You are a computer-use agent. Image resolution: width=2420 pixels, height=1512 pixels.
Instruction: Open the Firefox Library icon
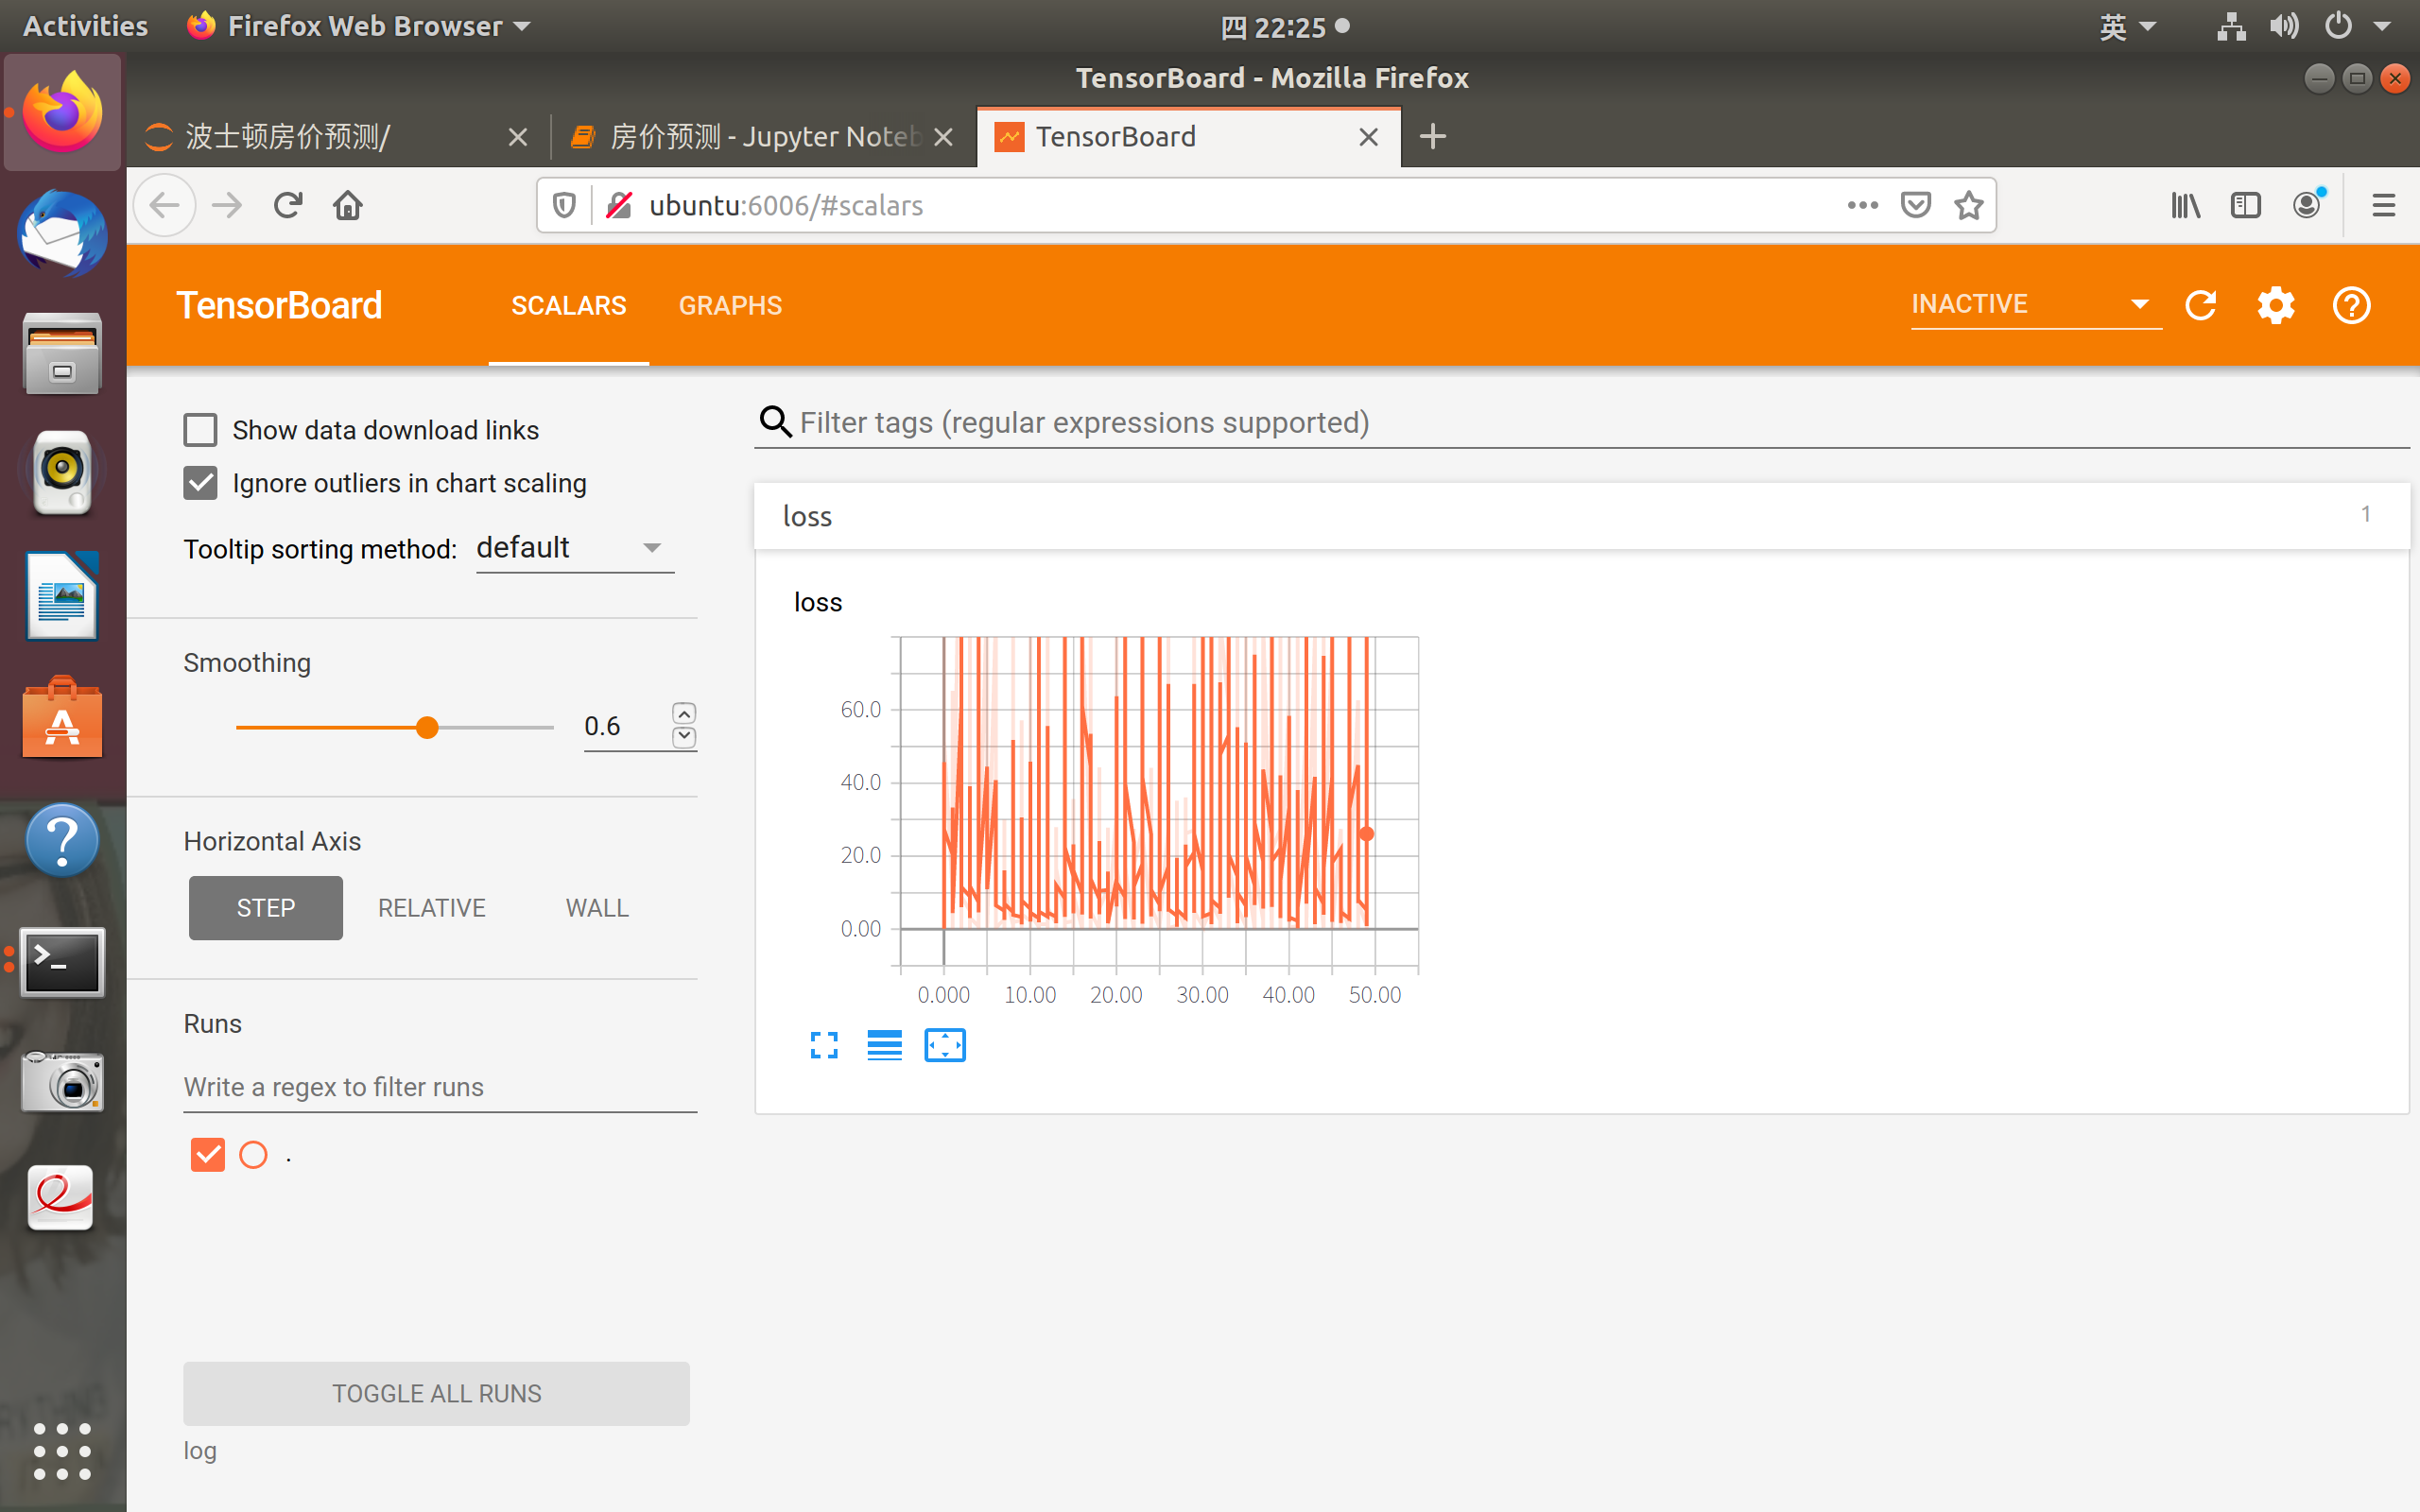[x=2185, y=205]
